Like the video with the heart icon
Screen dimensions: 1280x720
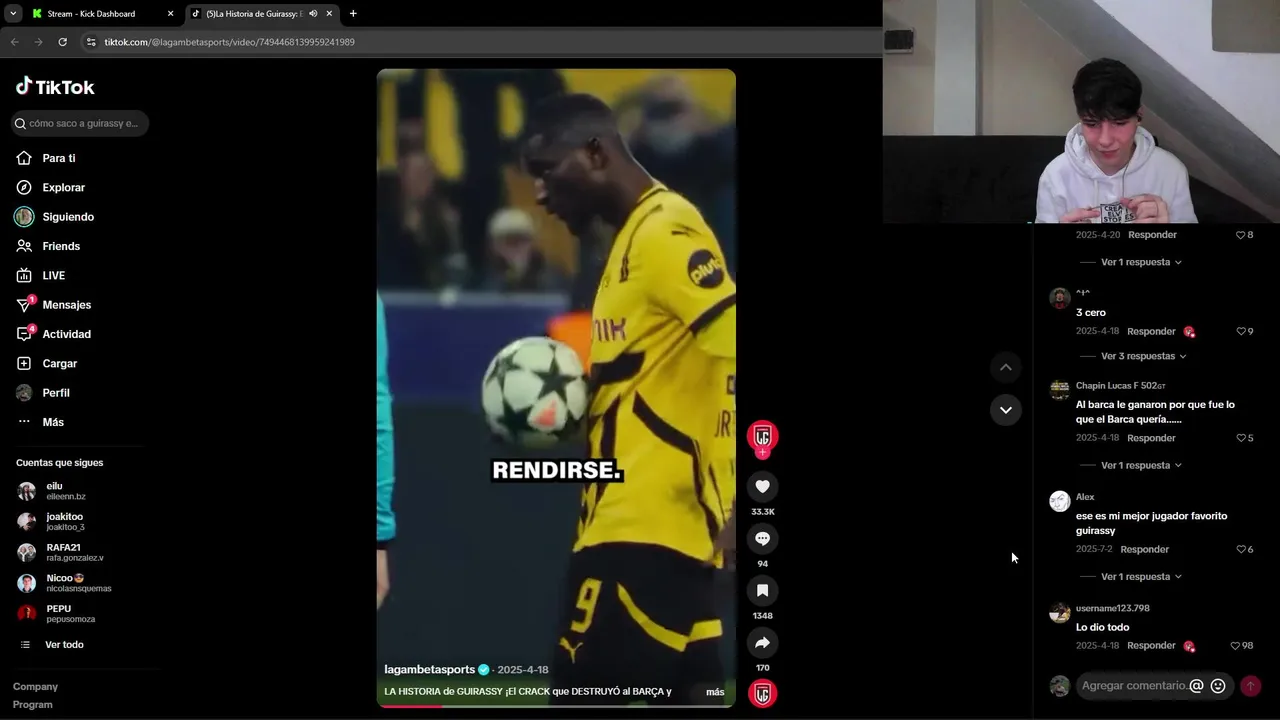[x=762, y=486]
